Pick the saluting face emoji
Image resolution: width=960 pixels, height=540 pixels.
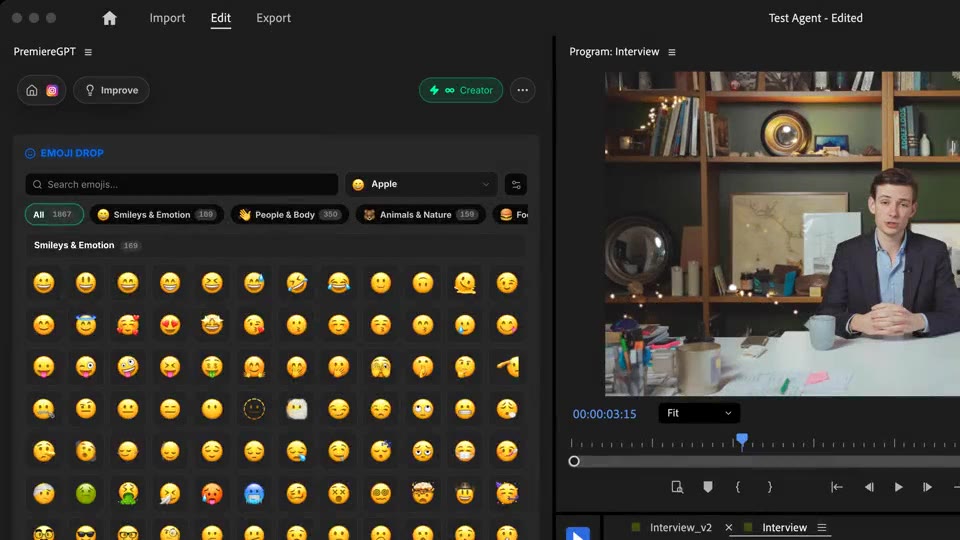507,367
